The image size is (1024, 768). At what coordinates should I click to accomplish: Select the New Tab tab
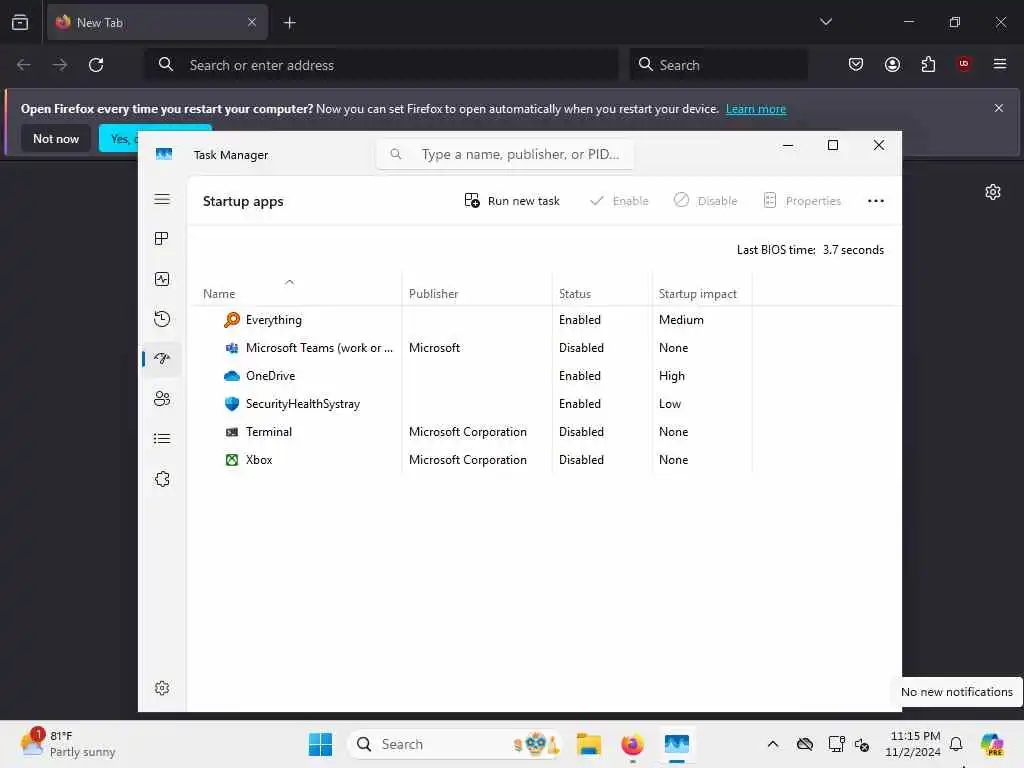(x=157, y=22)
